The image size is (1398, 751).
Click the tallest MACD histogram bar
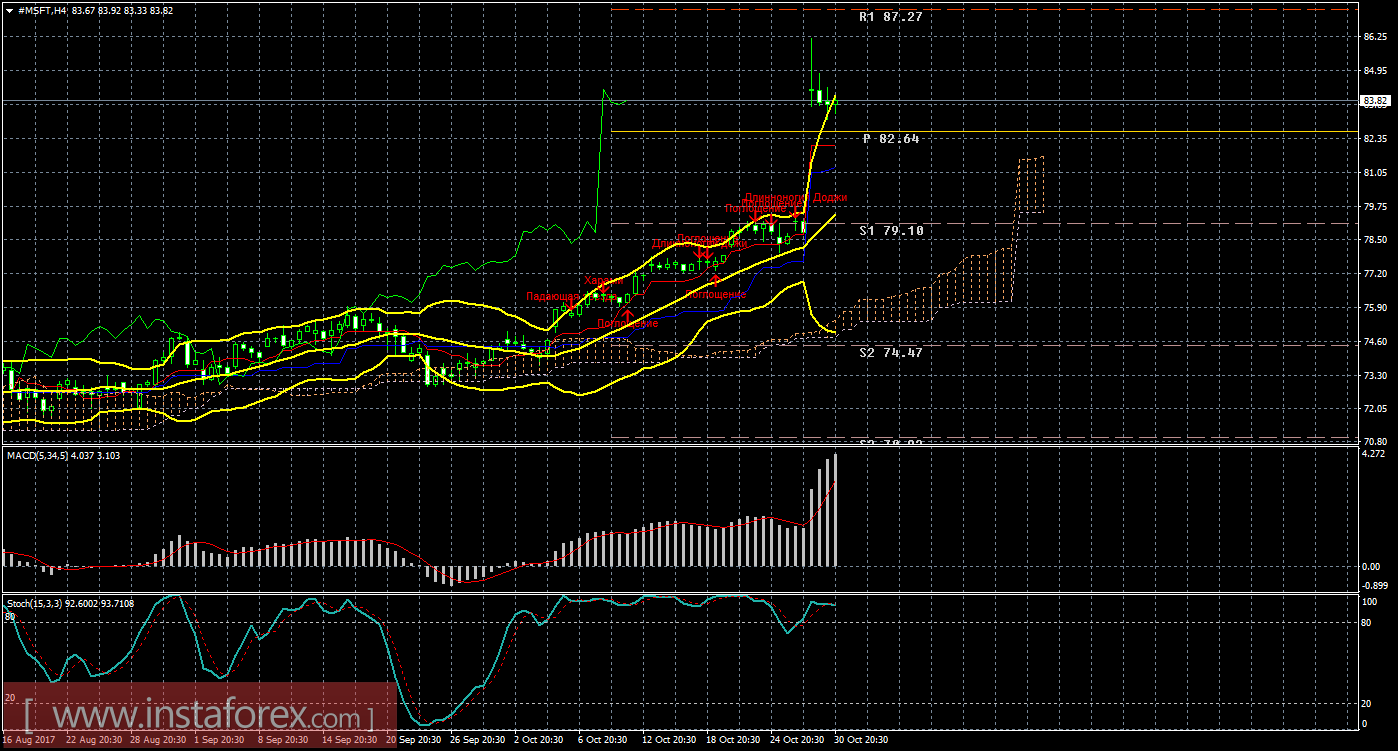[x=835, y=510]
